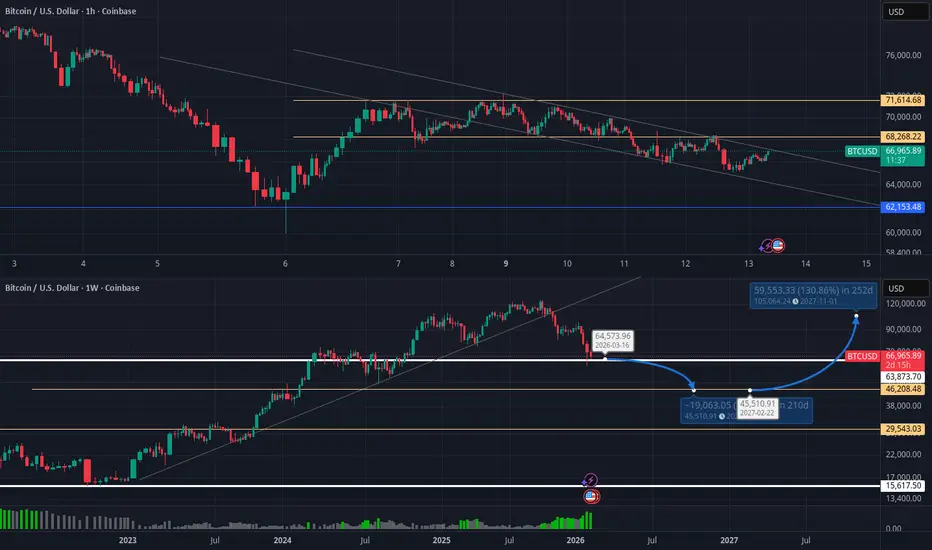This screenshot has height=550, width=932.
Task: Click date 15 on the 1h time axis
Action: pyautogui.click(x=866, y=263)
